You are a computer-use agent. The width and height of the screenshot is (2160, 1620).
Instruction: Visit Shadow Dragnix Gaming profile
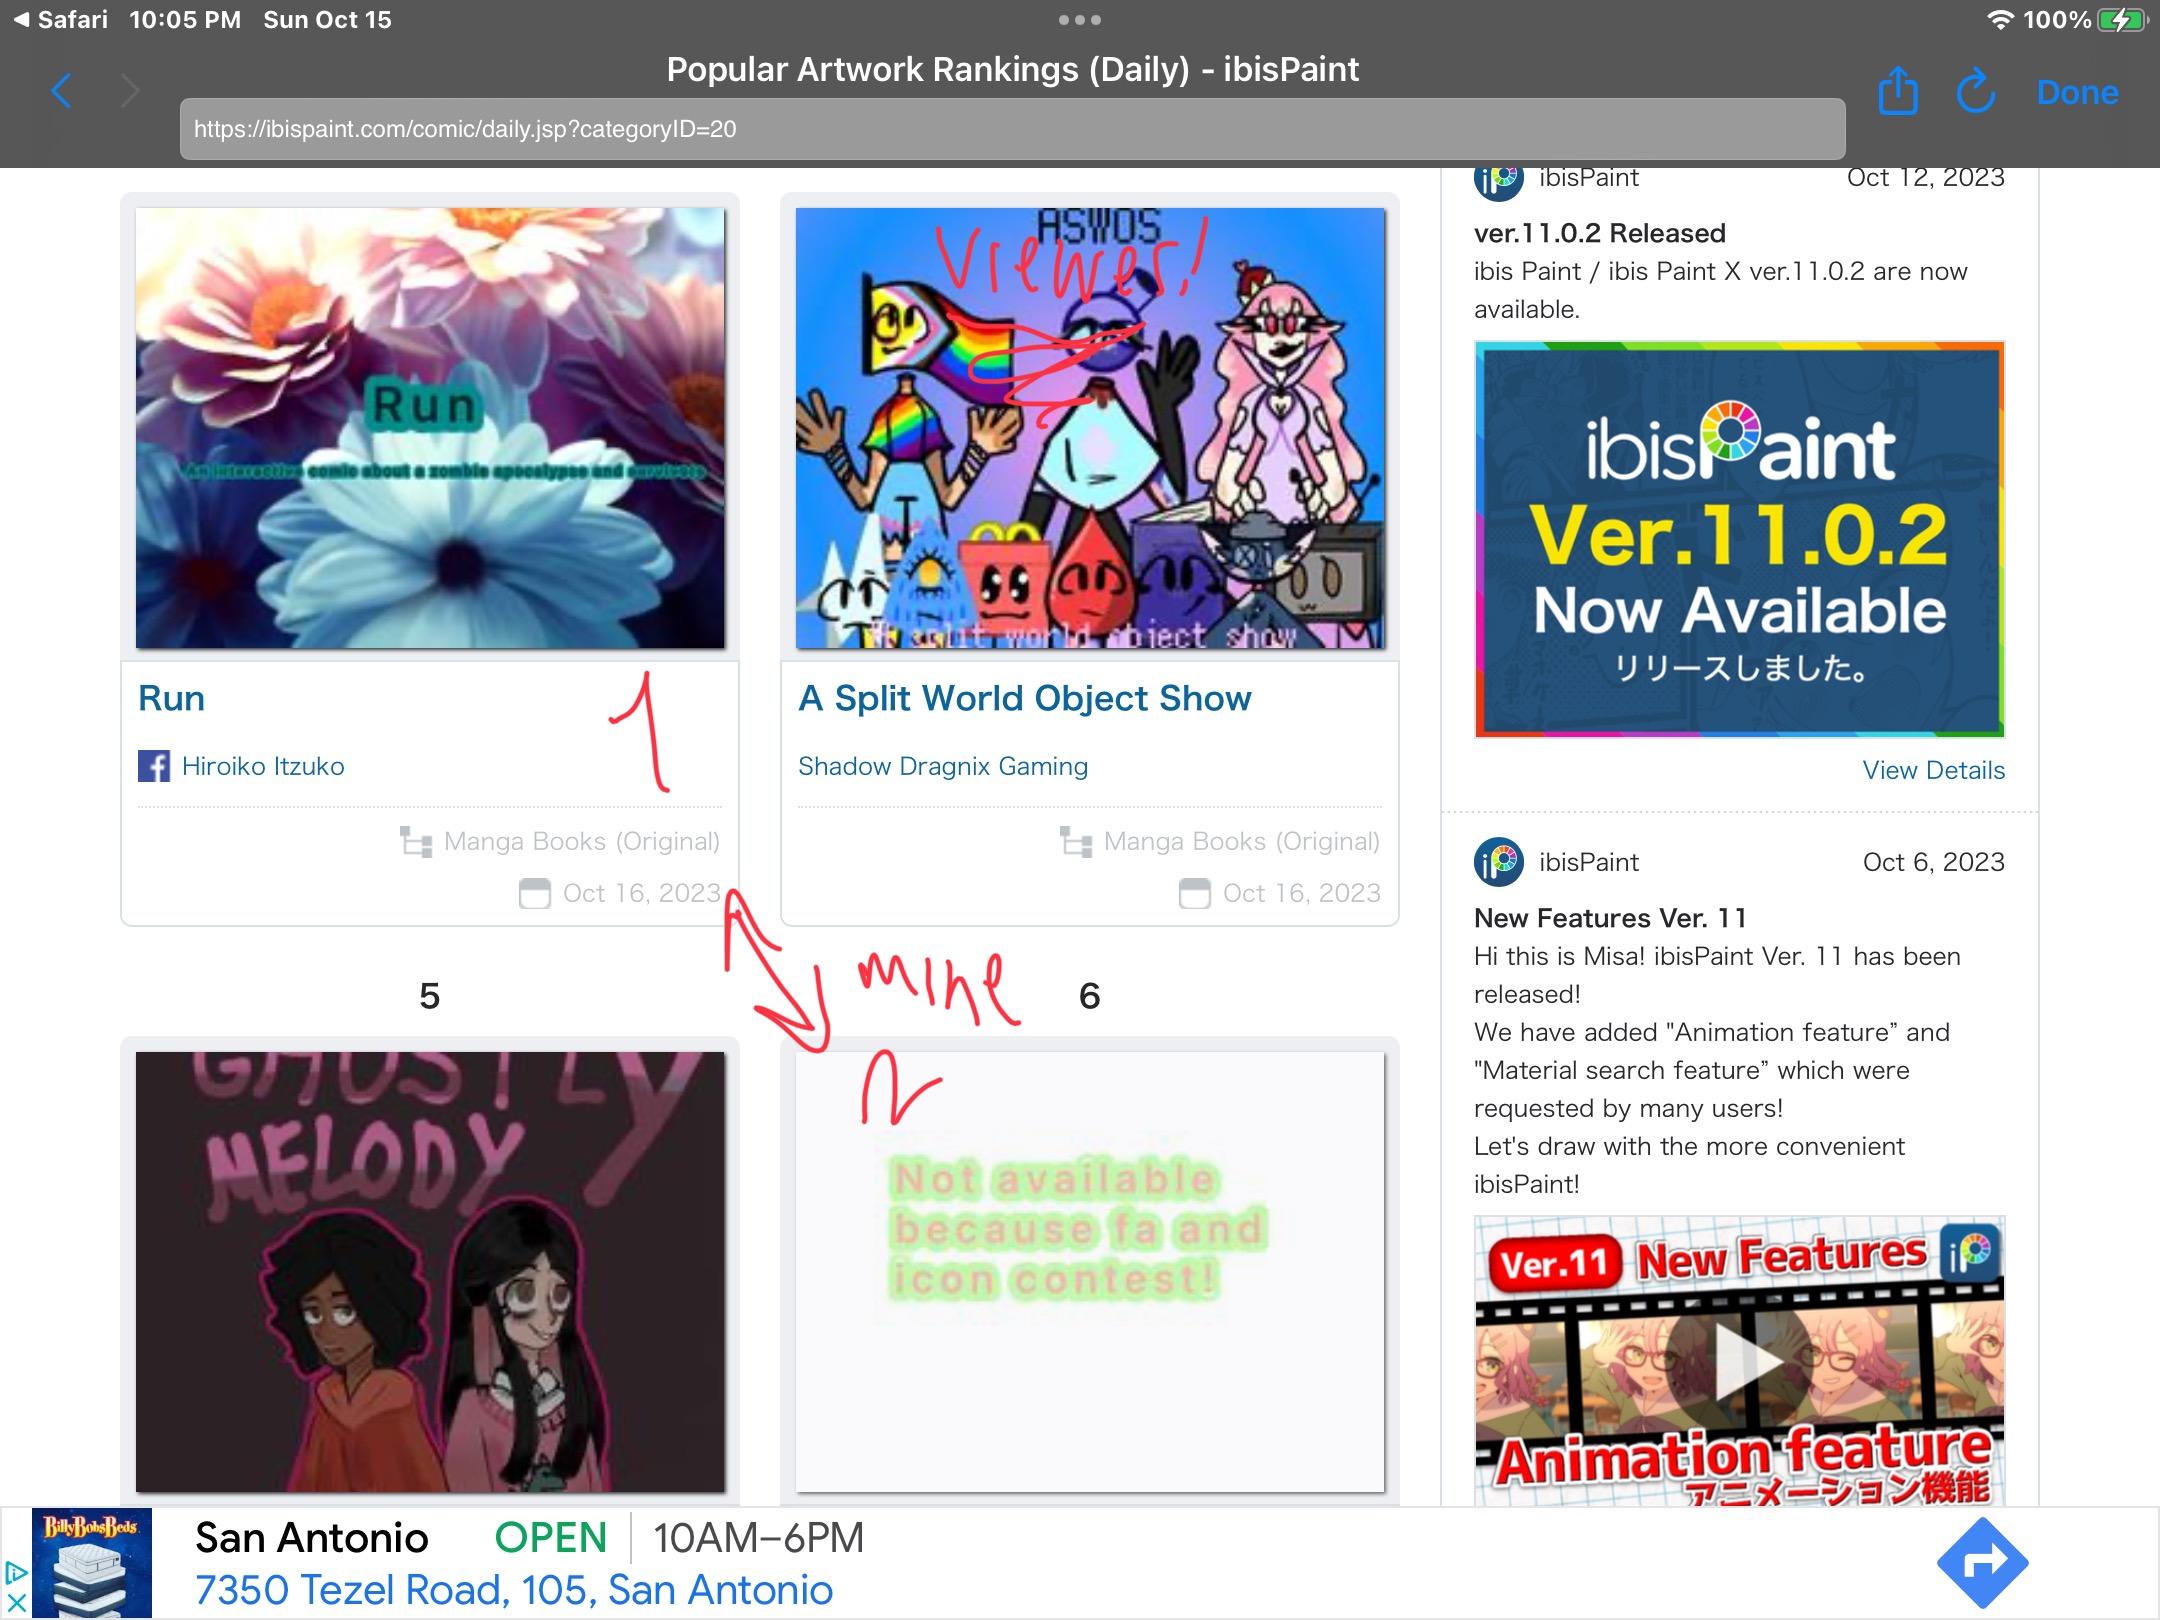942,766
